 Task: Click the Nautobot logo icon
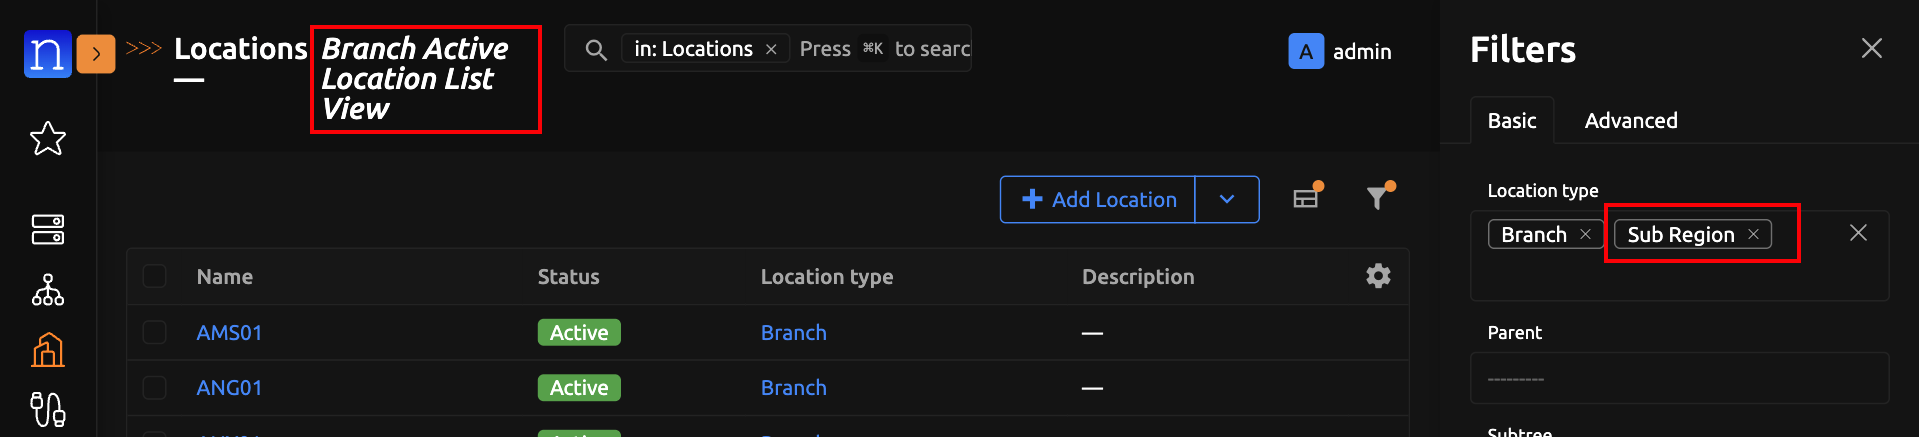(47, 53)
